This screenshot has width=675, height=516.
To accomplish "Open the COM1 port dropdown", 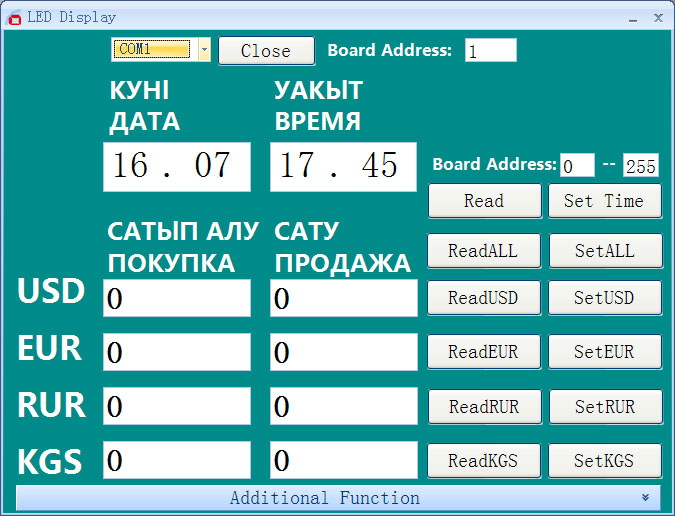I will pyautogui.click(x=204, y=50).
